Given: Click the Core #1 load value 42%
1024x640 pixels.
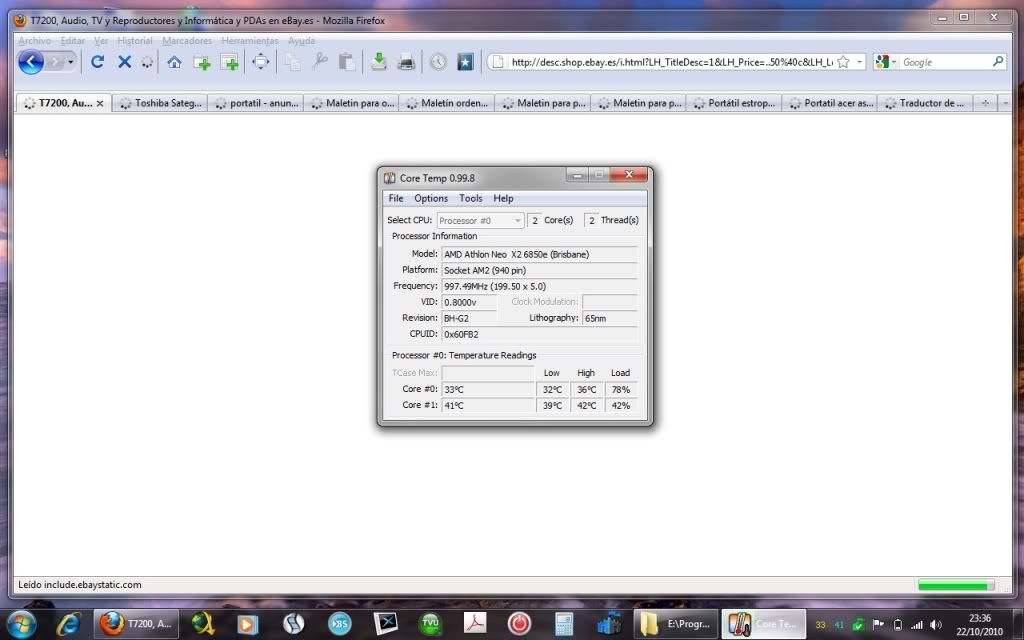Looking at the screenshot, I should click(x=620, y=406).
